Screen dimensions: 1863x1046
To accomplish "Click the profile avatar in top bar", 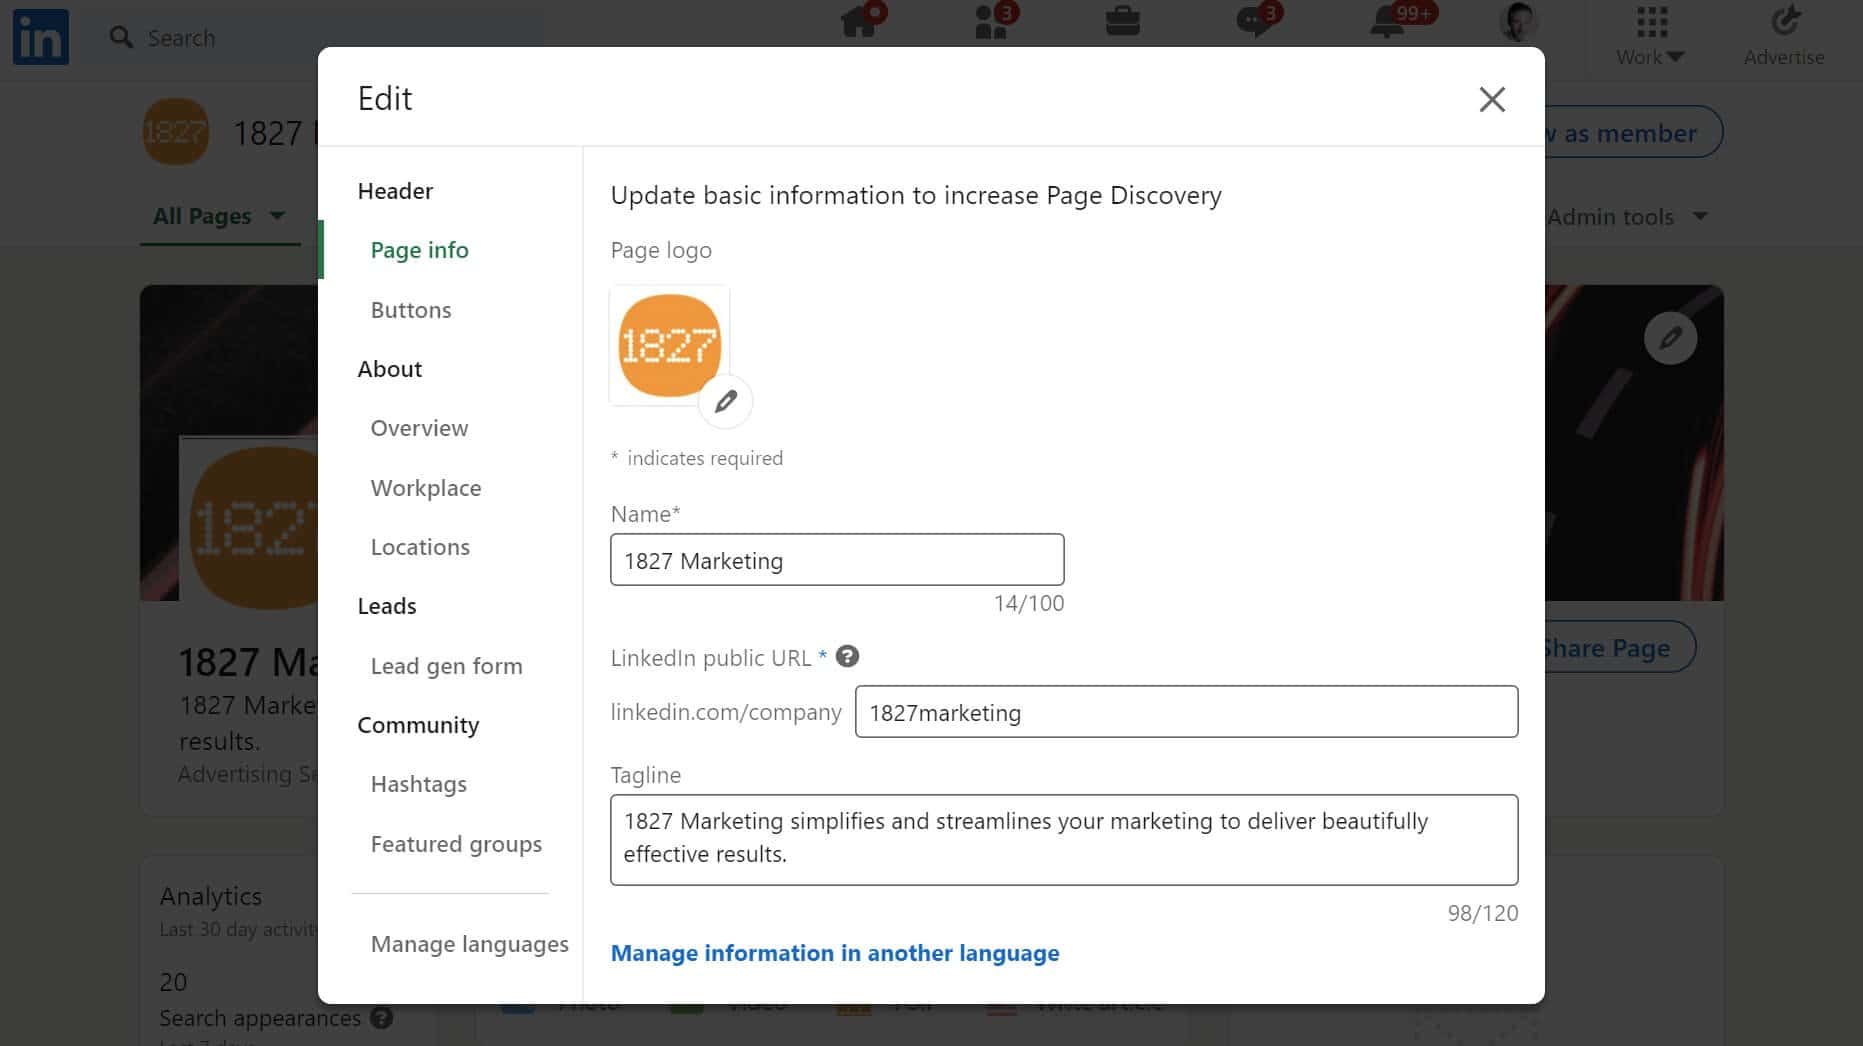I will point(1517,21).
